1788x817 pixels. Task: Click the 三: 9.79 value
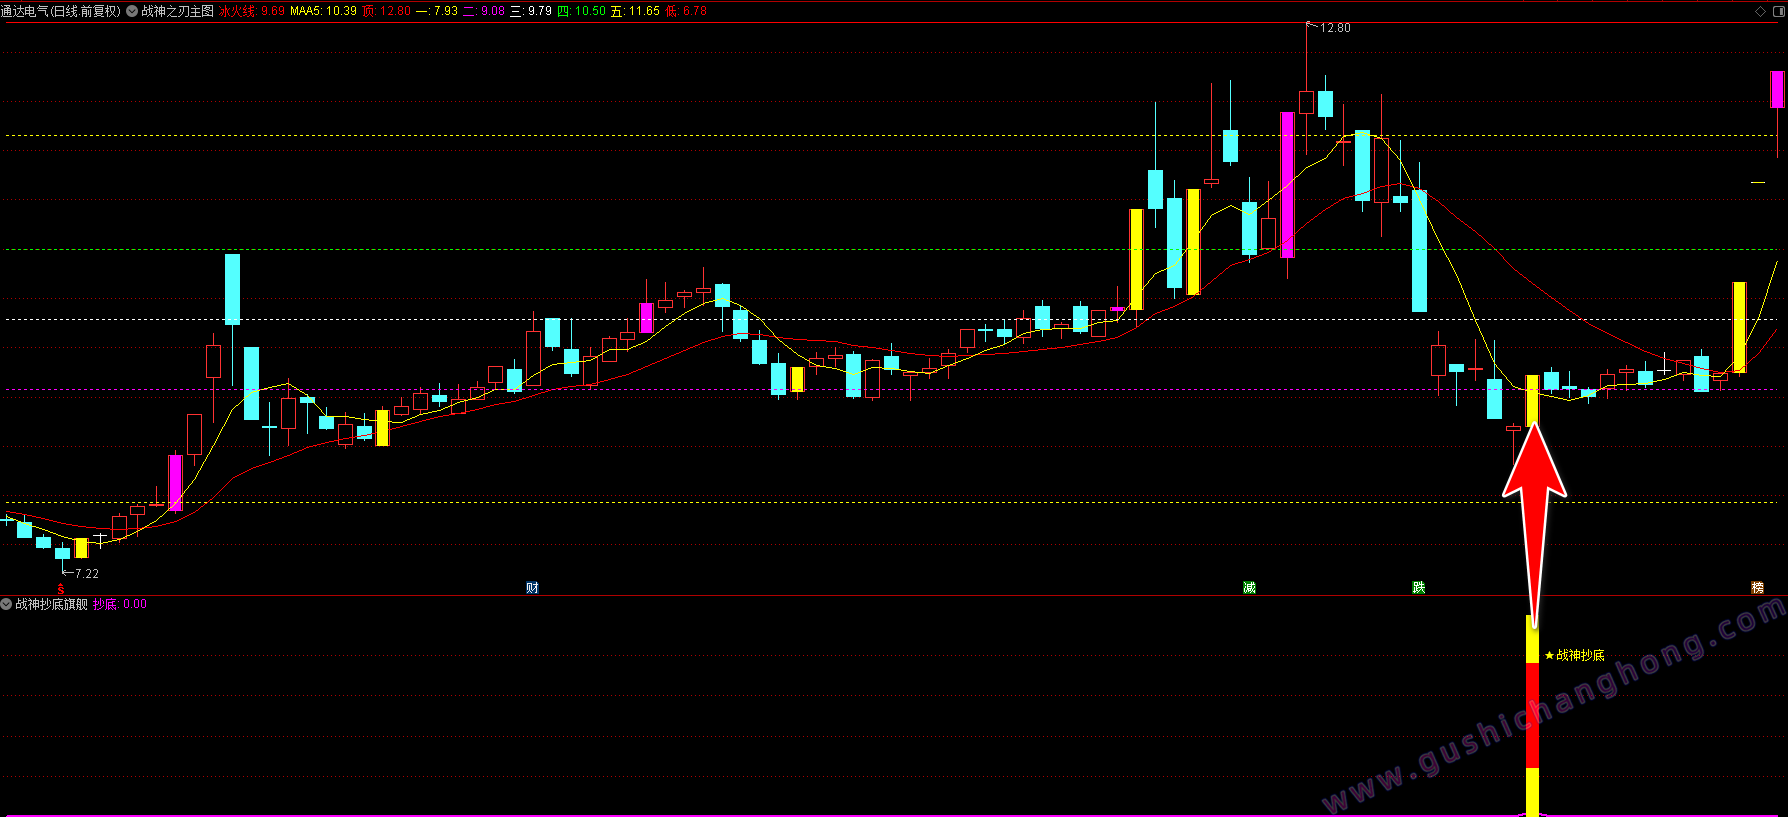tap(531, 11)
